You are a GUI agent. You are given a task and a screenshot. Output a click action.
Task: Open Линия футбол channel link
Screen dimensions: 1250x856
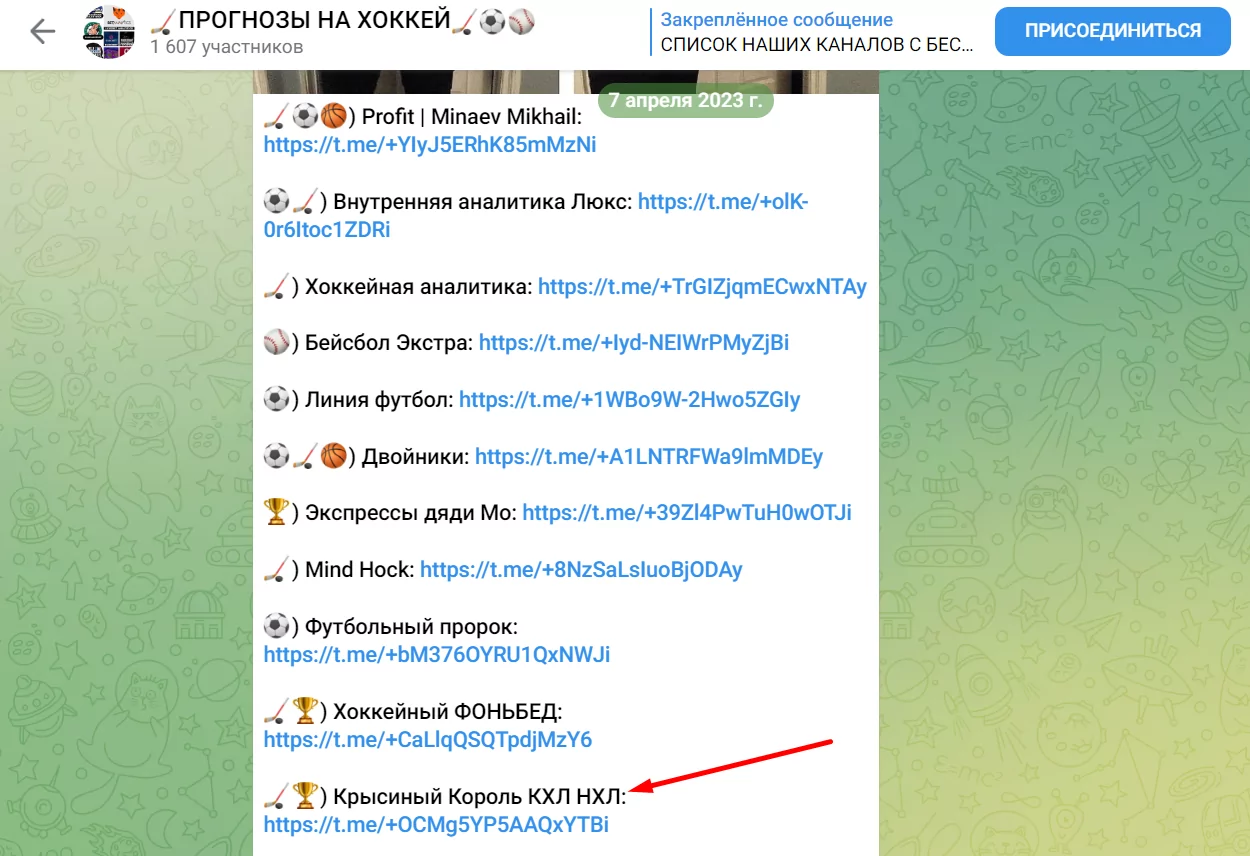[x=630, y=400]
